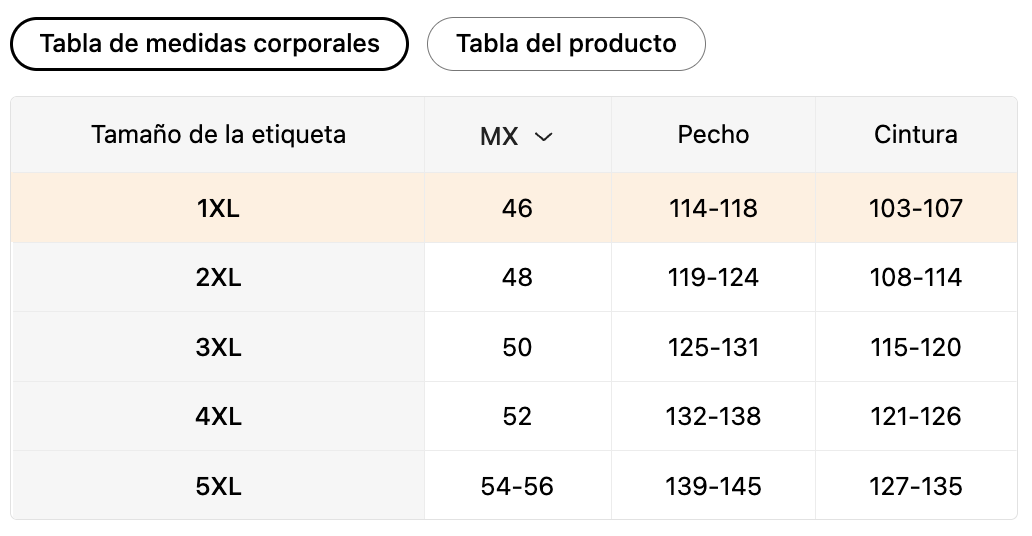Image resolution: width=1032 pixels, height=536 pixels.
Task: Select the 2XL size row label
Action: click(x=218, y=278)
